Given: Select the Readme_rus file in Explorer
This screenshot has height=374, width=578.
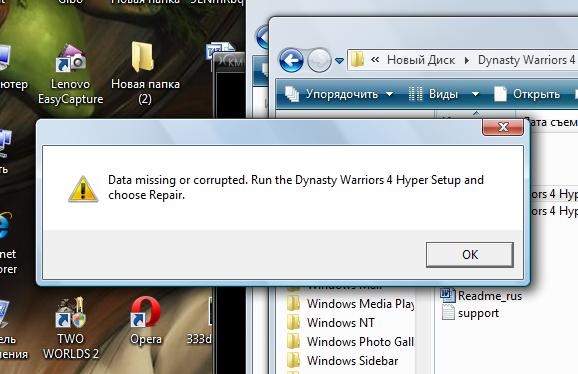Looking at the screenshot, I should pos(481,296).
